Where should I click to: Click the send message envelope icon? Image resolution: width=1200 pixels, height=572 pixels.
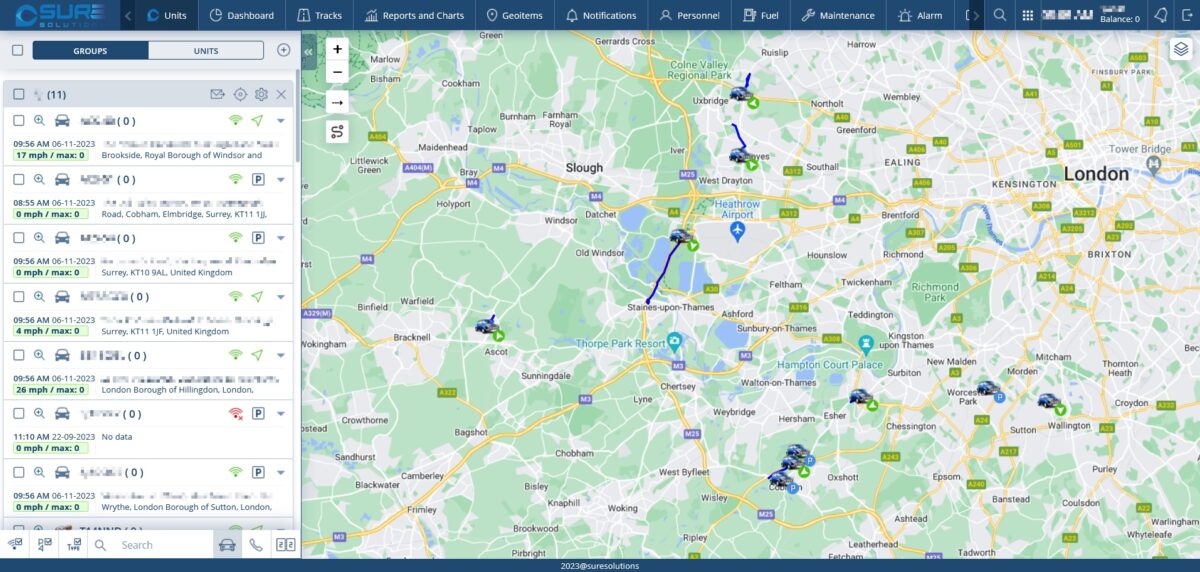pyautogui.click(x=217, y=94)
